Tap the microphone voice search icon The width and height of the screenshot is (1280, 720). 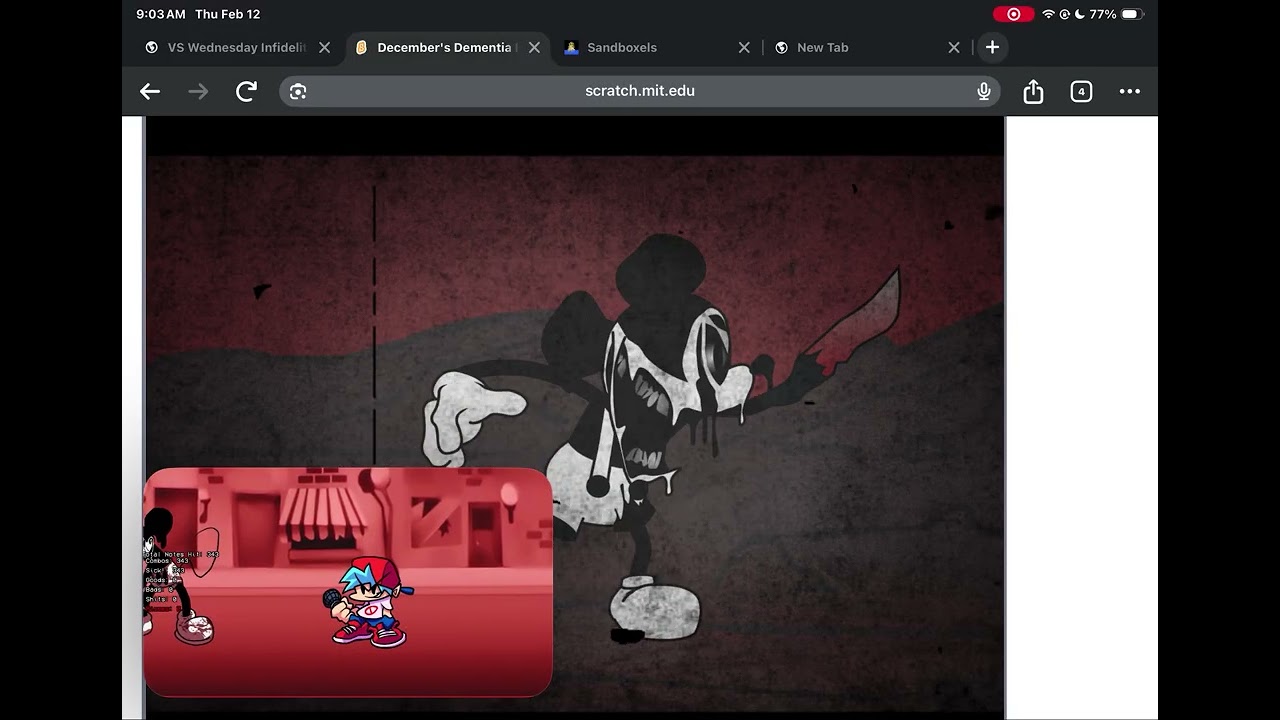tap(984, 92)
